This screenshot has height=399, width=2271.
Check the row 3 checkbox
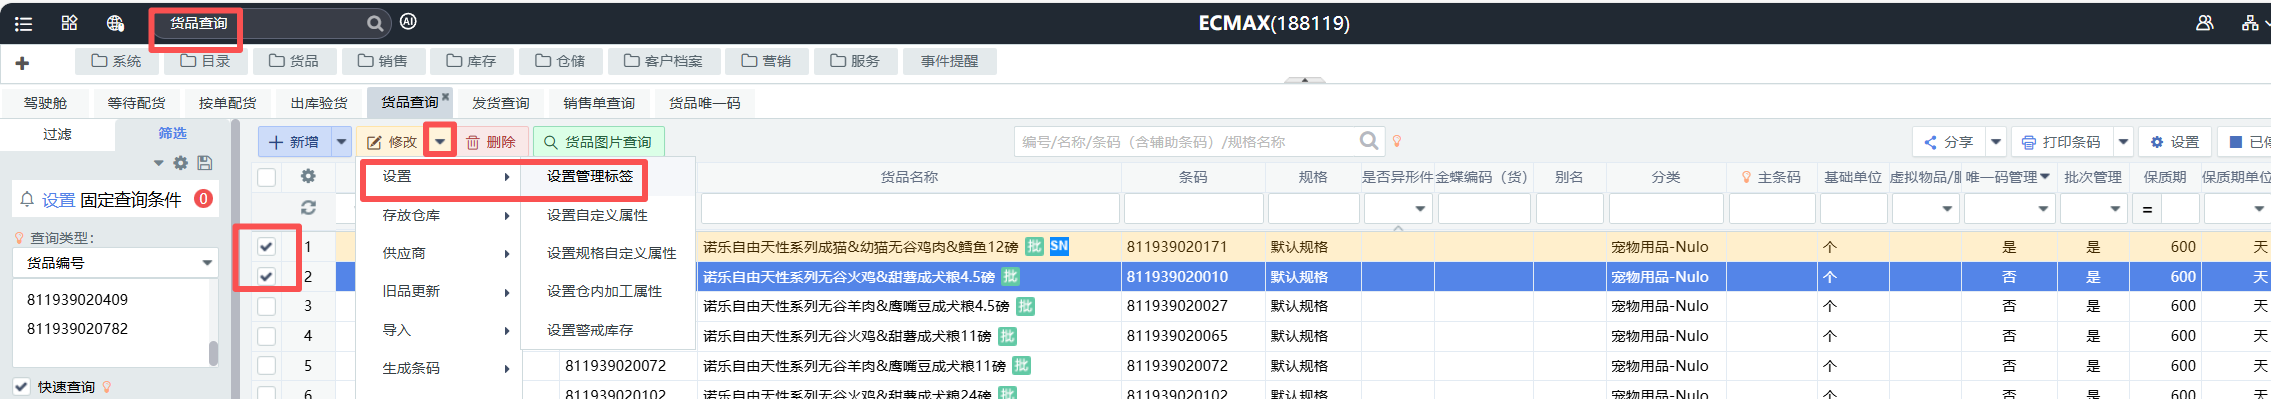pyautogui.click(x=266, y=306)
